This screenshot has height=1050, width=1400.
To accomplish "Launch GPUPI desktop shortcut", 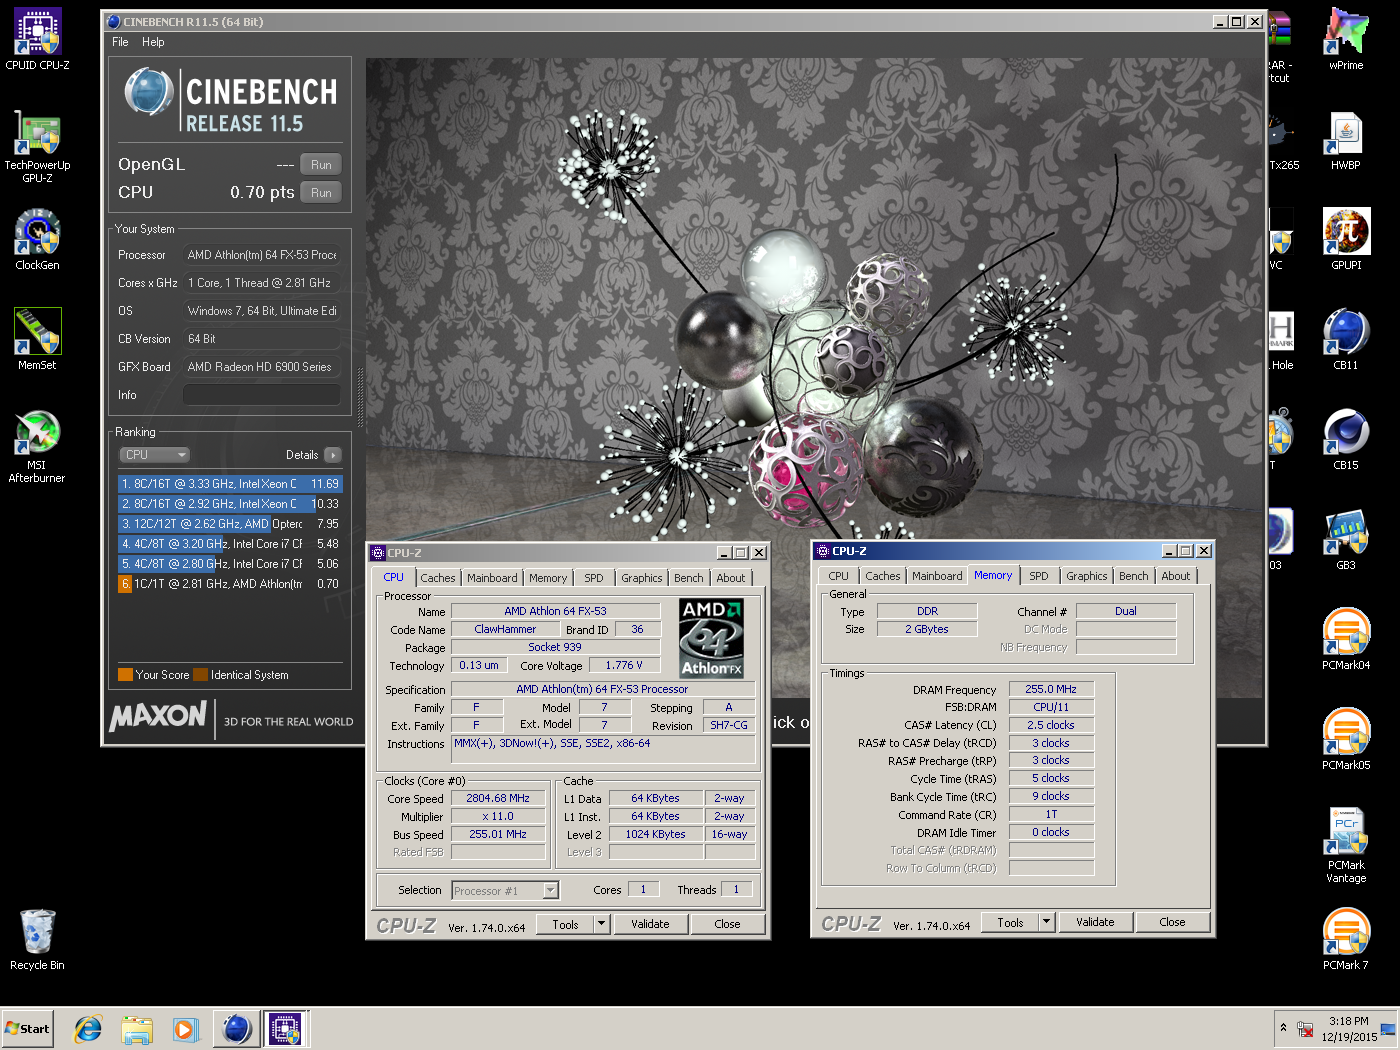I will 1346,240.
